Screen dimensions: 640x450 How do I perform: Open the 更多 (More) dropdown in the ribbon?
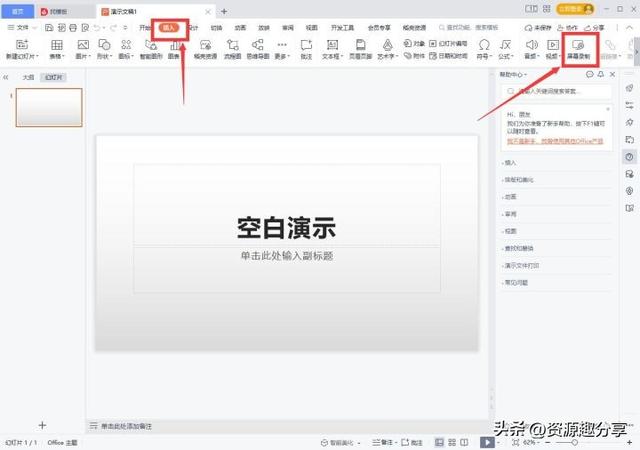coord(282,49)
